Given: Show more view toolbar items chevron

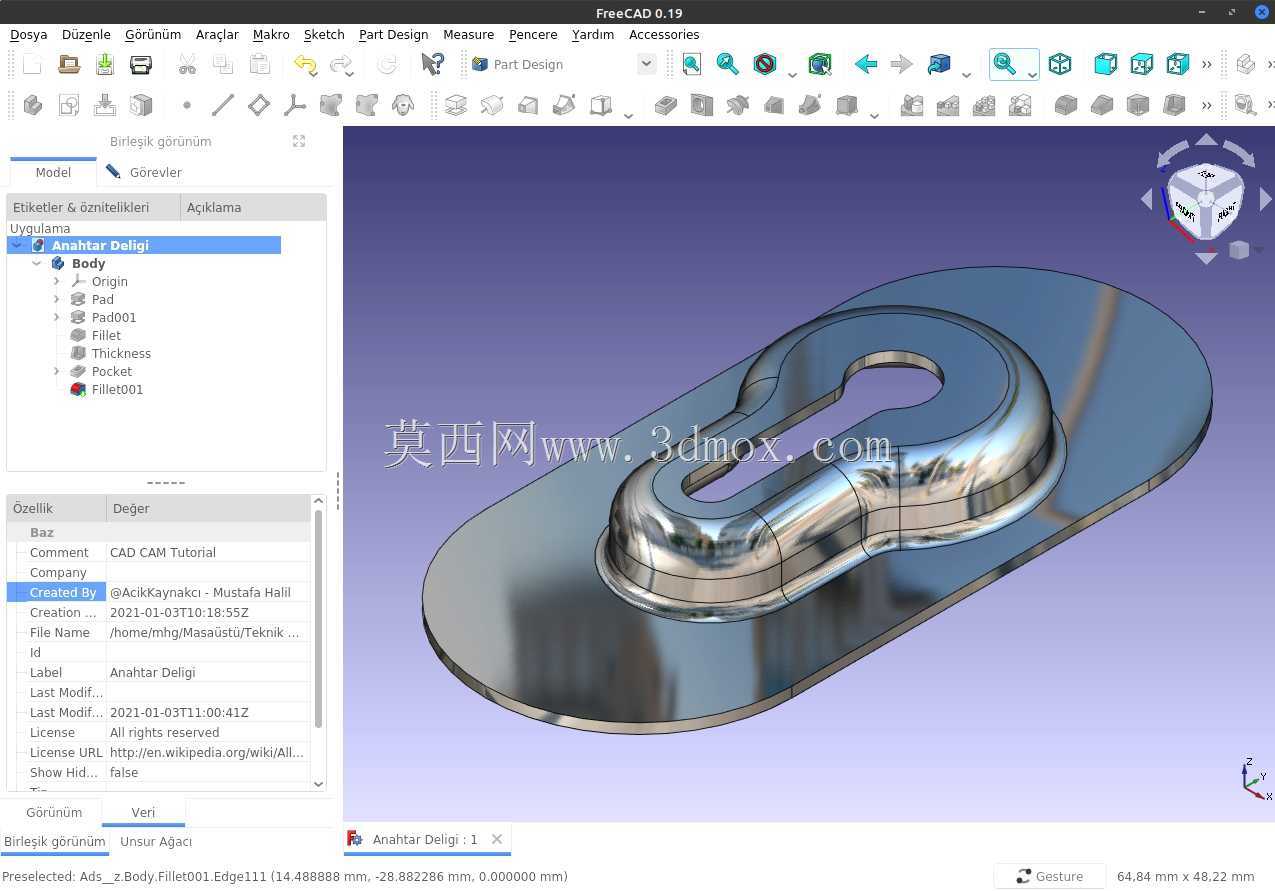Looking at the screenshot, I should [1207, 65].
